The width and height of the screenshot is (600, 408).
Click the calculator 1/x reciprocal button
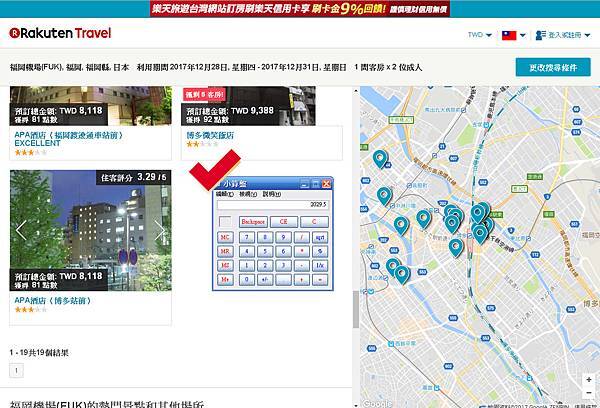[320, 265]
